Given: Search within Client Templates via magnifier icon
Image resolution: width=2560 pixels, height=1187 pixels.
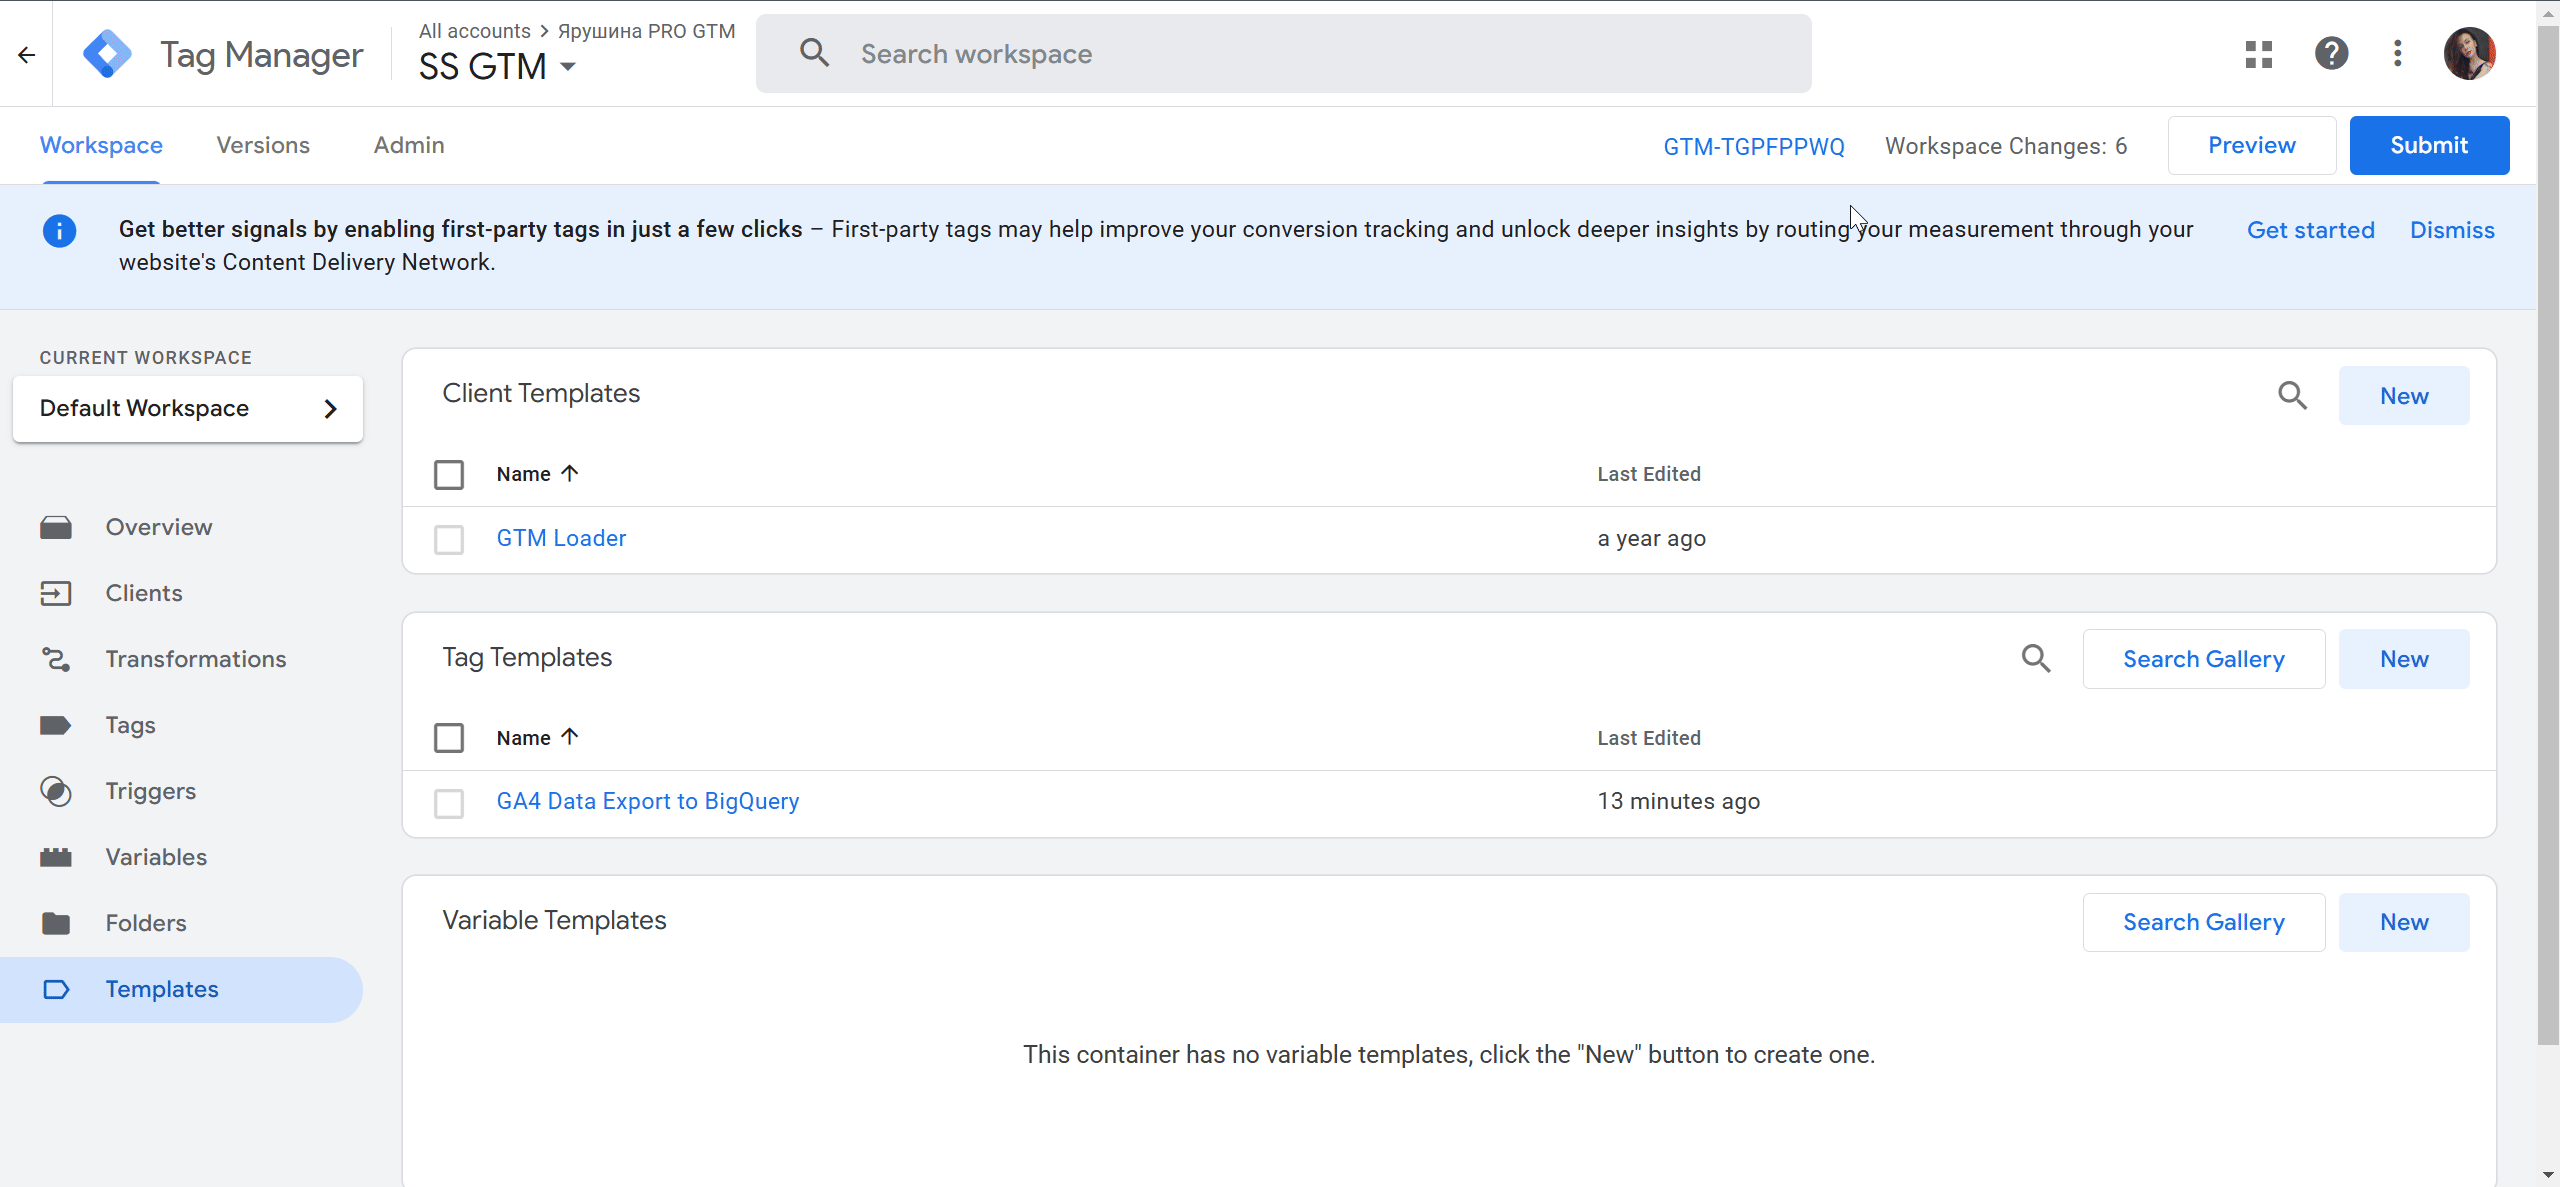Looking at the screenshot, I should 2293,396.
